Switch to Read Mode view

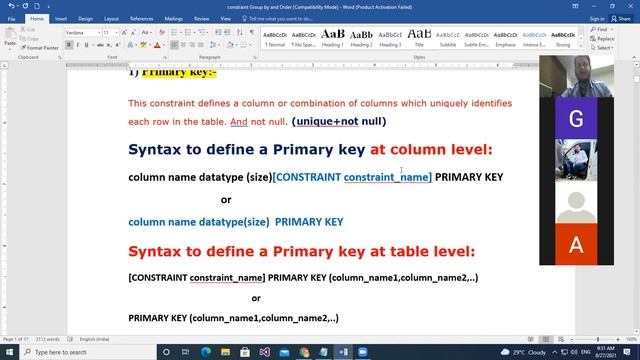531,339
